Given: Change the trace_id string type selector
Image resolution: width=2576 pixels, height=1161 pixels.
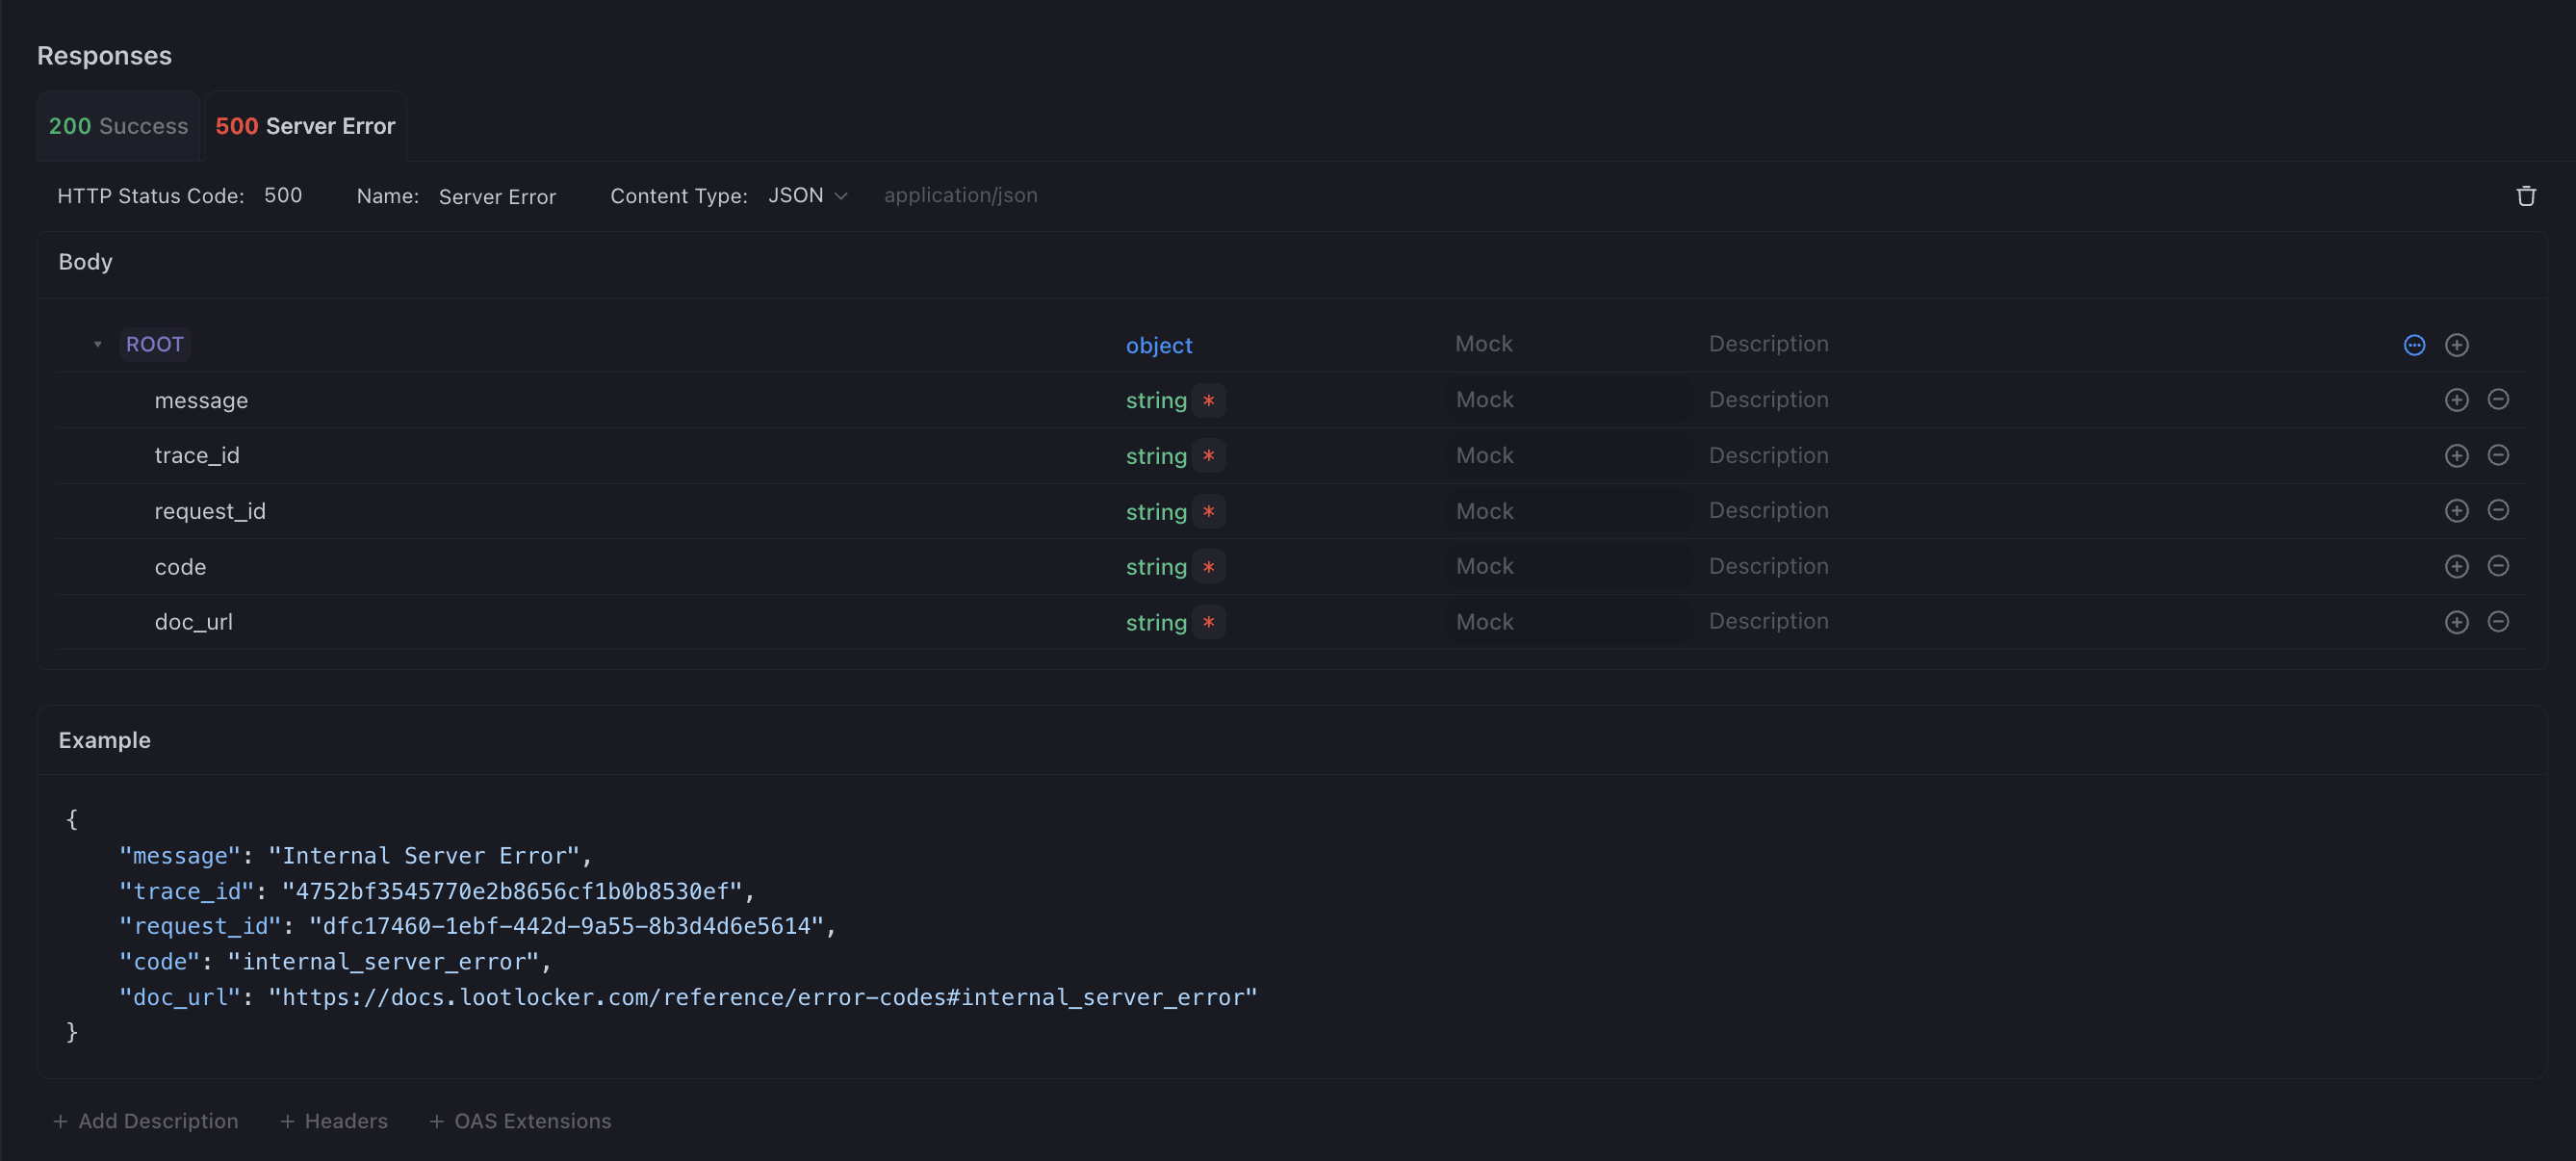Looking at the screenshot, I should click(1155, 456).
